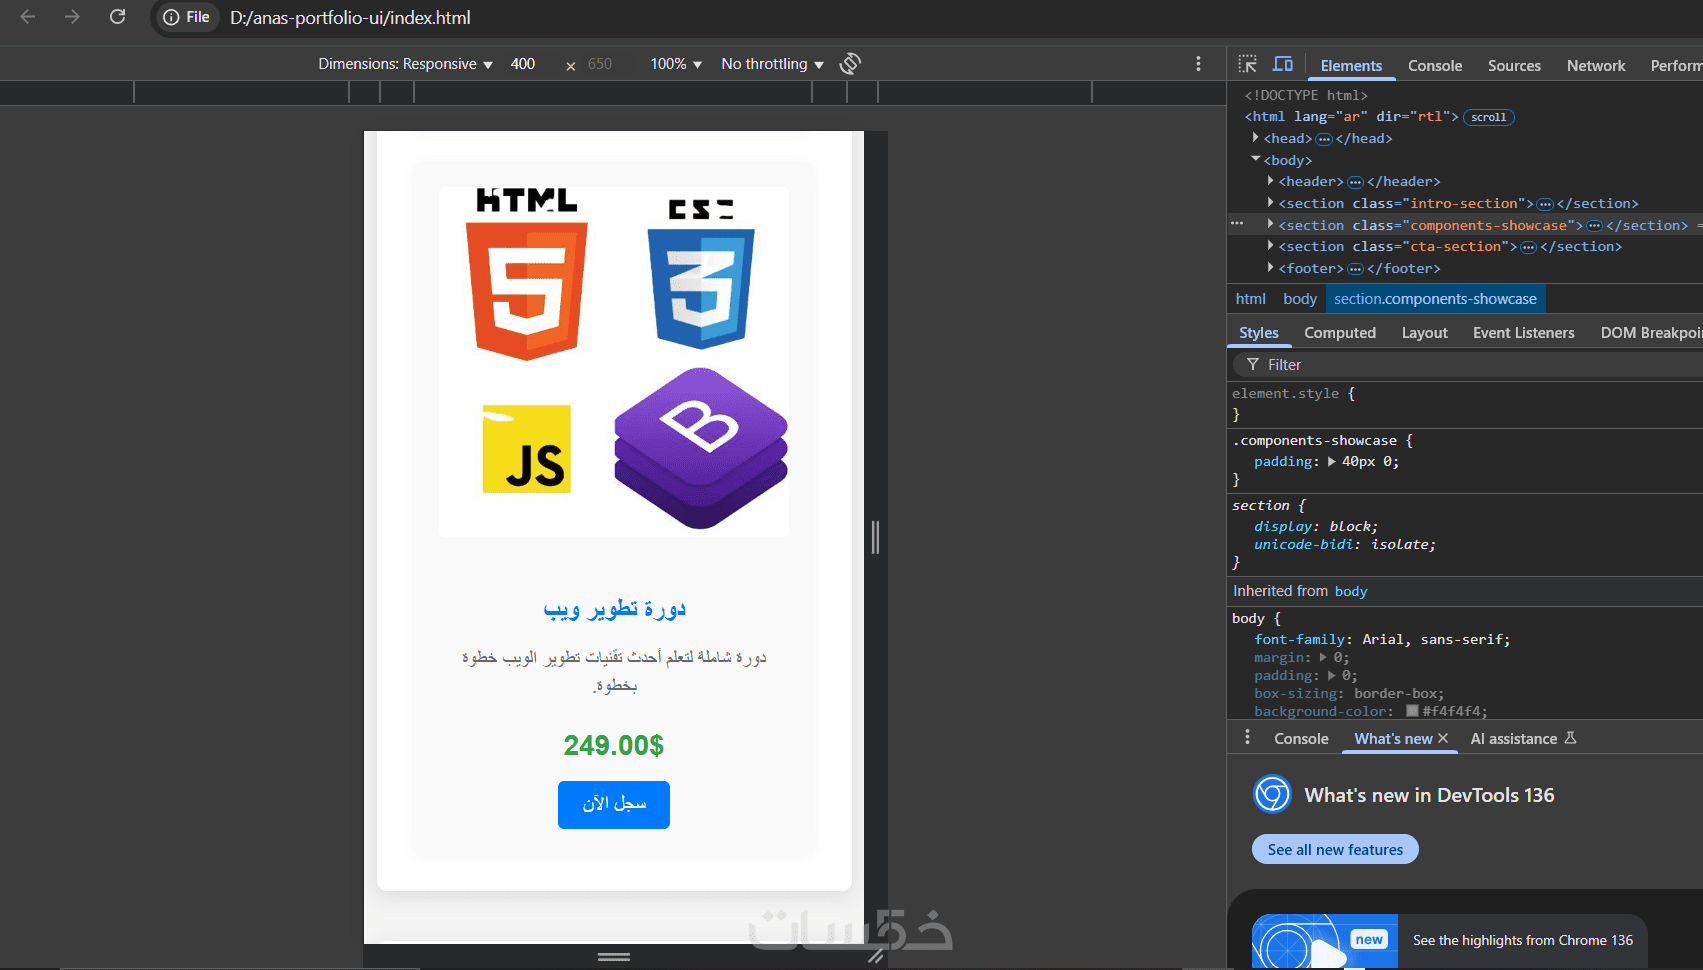Screen dimensions: 1703x970
Task: Click the #f4f4f4 background color swatch
Action: (1413, 711)
